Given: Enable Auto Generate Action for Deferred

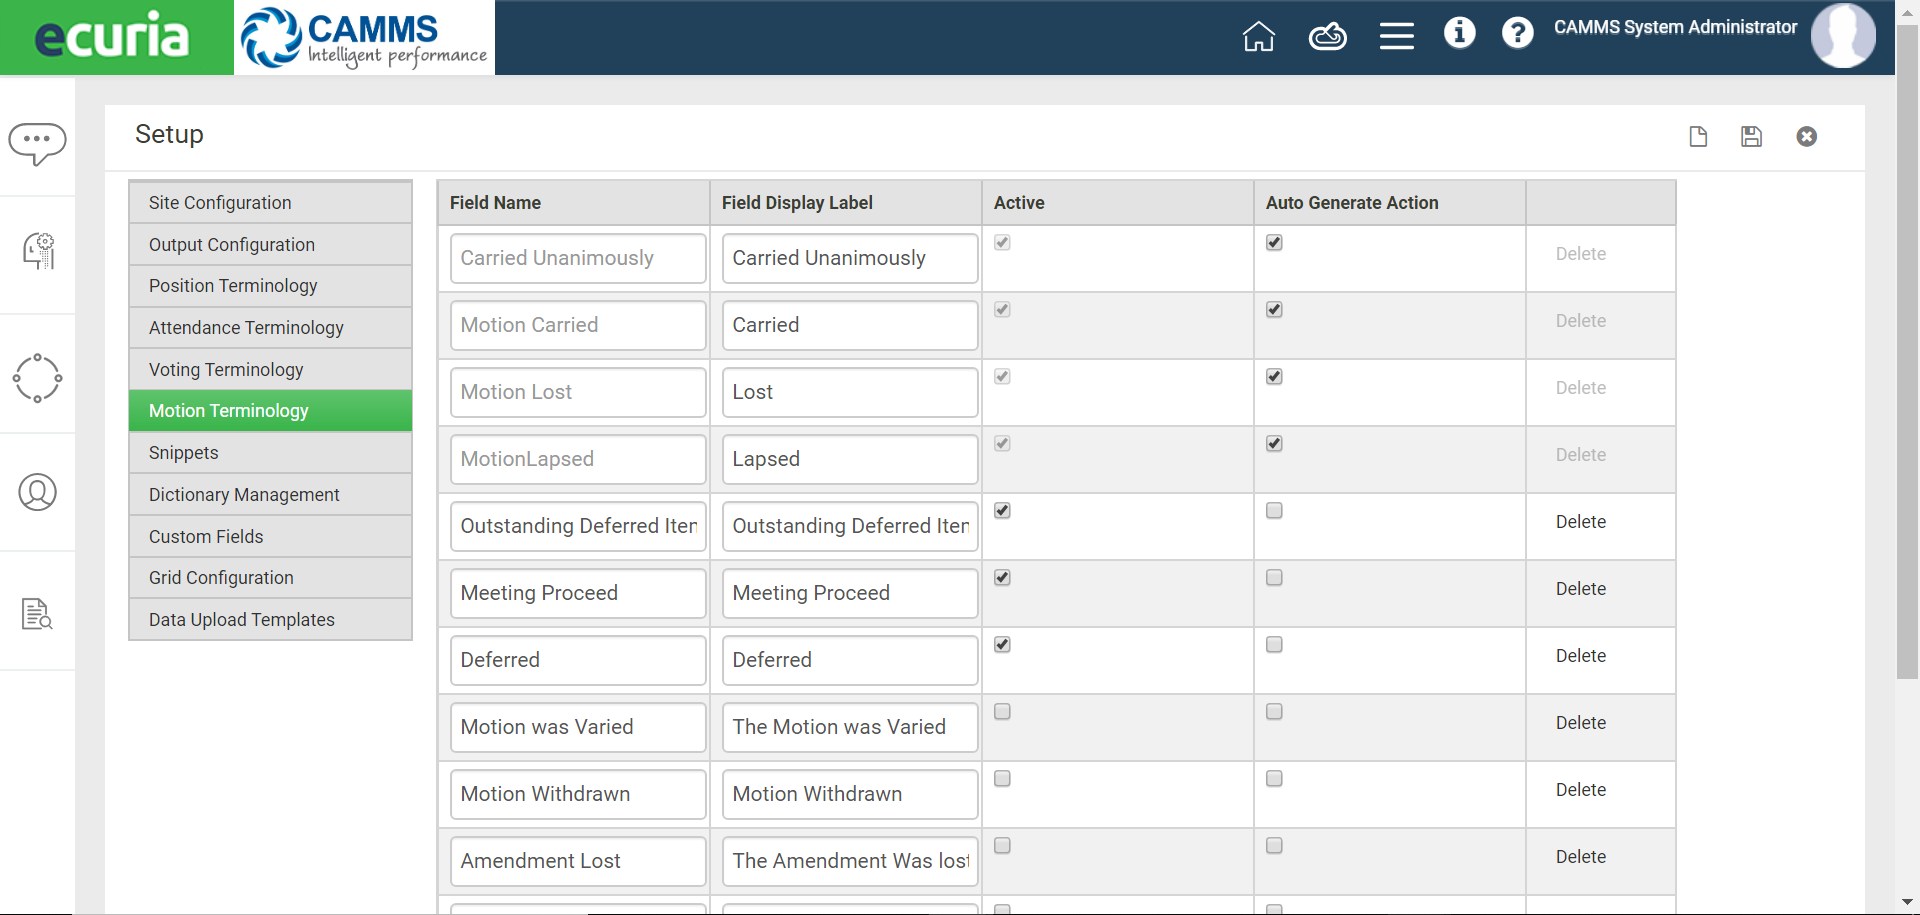Looking at the screenshot, I should 1274,644.
